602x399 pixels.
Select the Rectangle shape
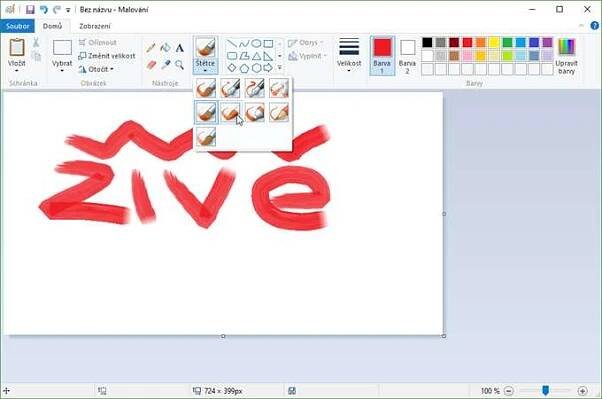(x=268, y=43)
